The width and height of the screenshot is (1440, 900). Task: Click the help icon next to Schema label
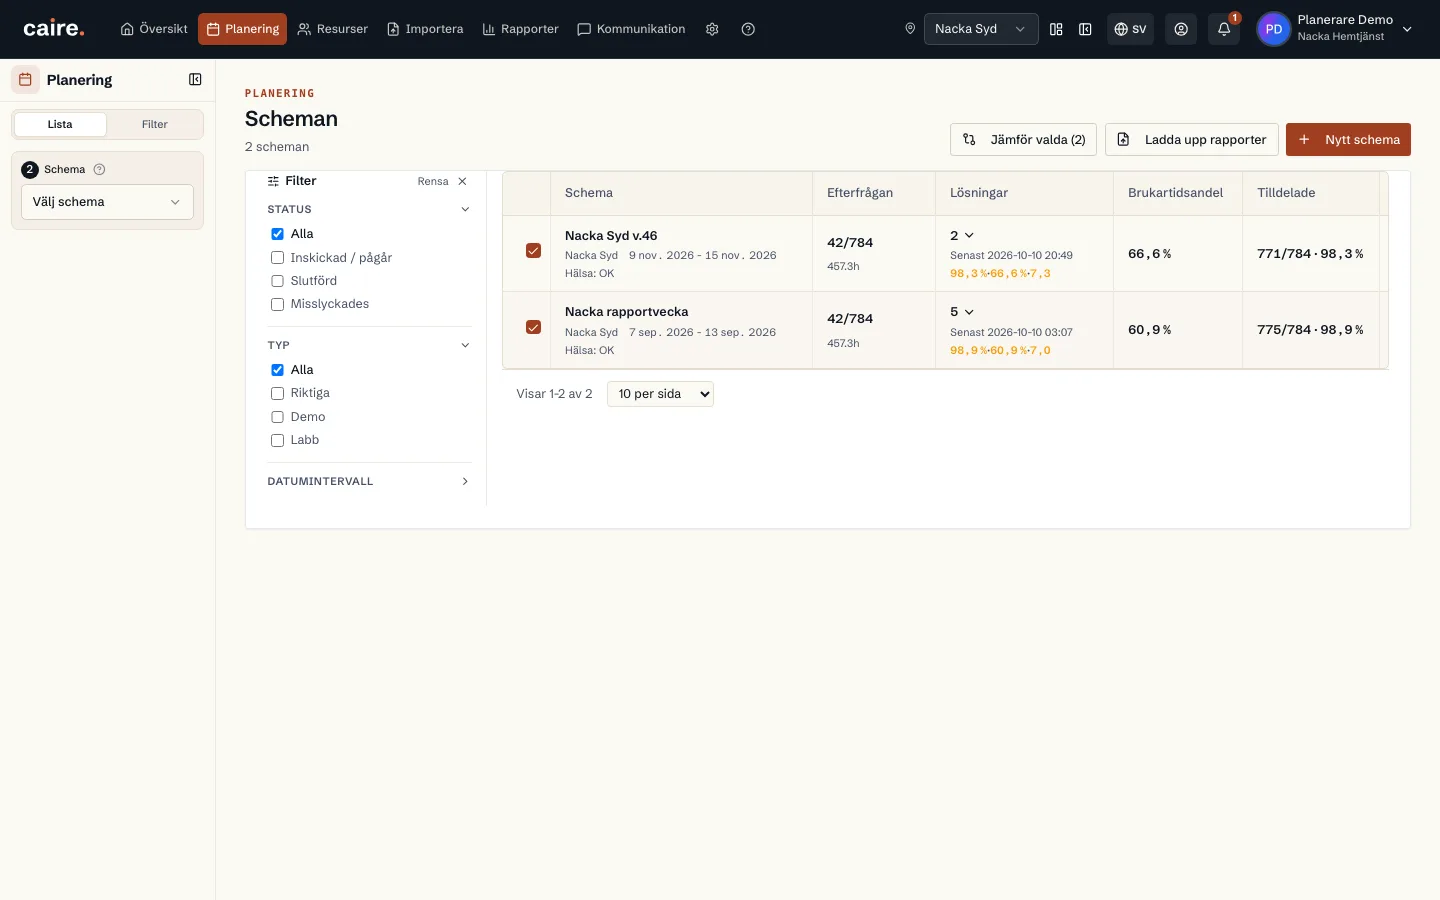pyautogui.click(x=99, y=169)
